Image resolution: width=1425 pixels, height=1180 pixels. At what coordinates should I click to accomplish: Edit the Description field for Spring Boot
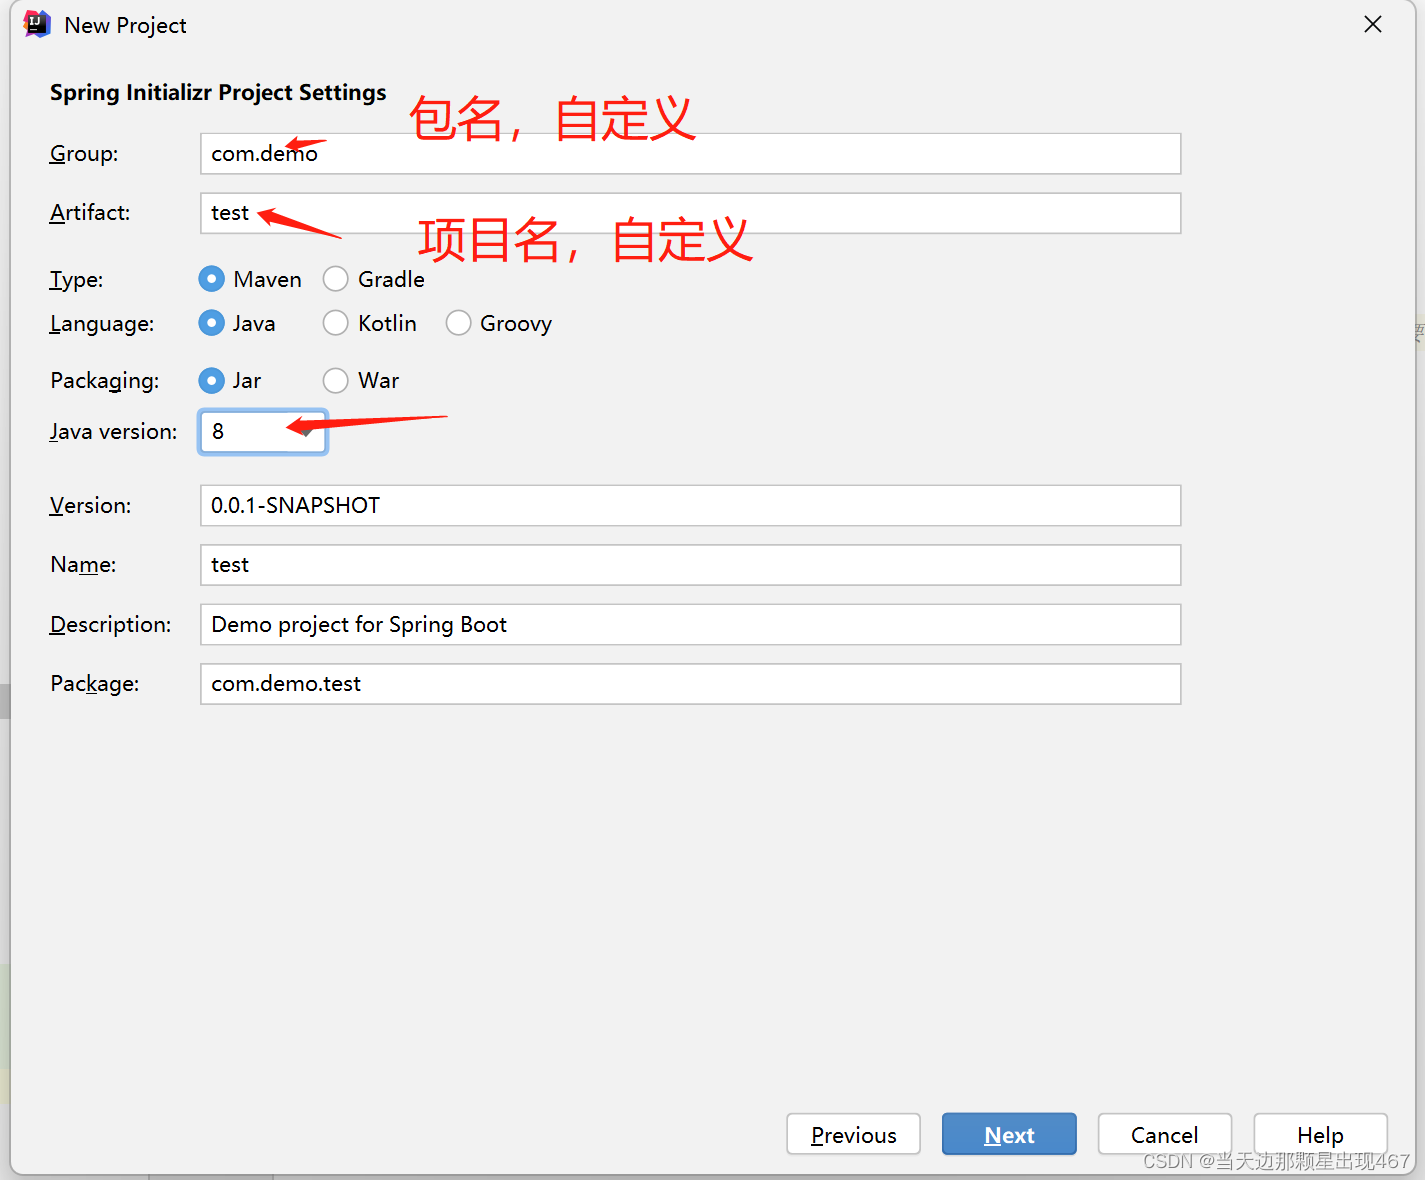690,624
